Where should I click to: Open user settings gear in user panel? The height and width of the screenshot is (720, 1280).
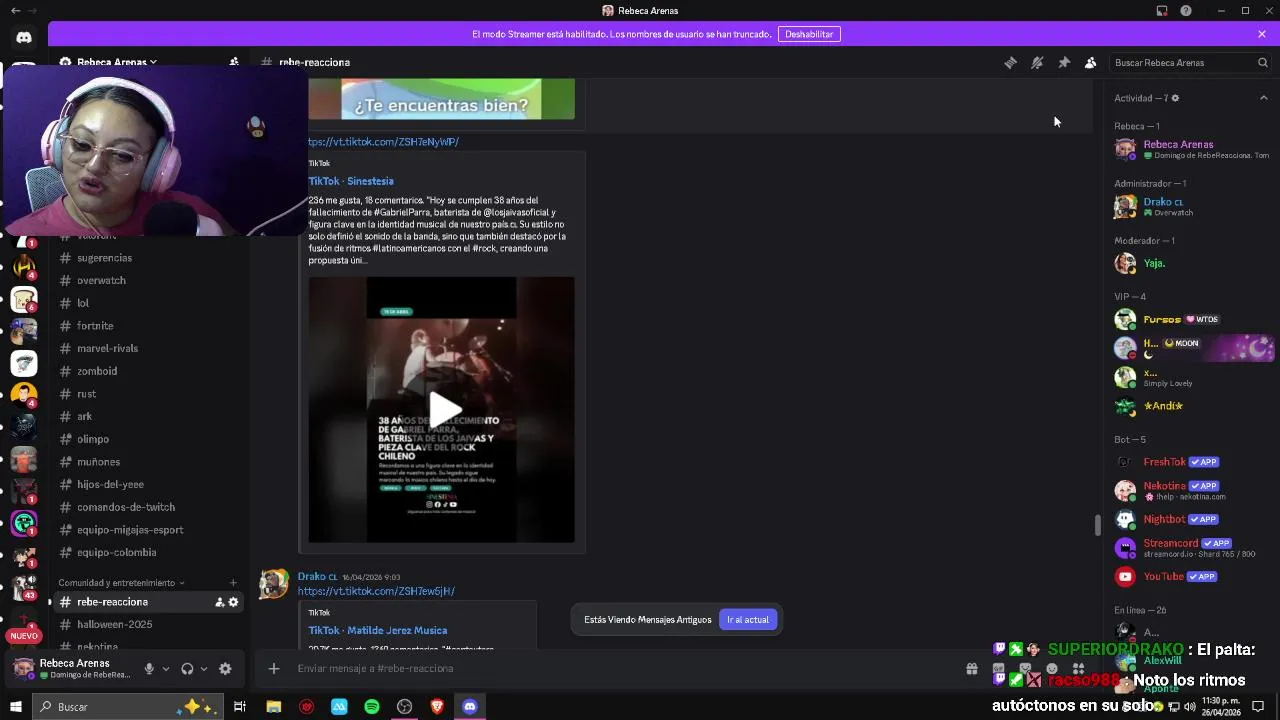pyautogui.click(x=225, y=669)
